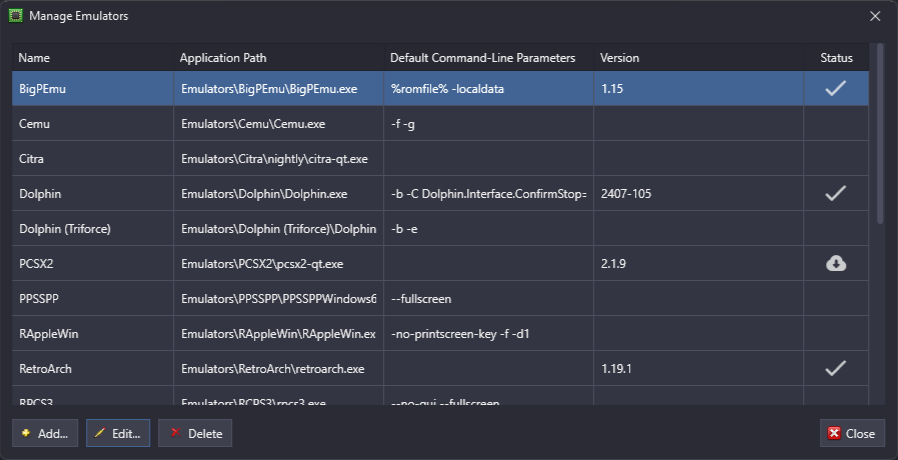Click the path Emulators\PCSX2\pcsx2-qt.exe

262,264
